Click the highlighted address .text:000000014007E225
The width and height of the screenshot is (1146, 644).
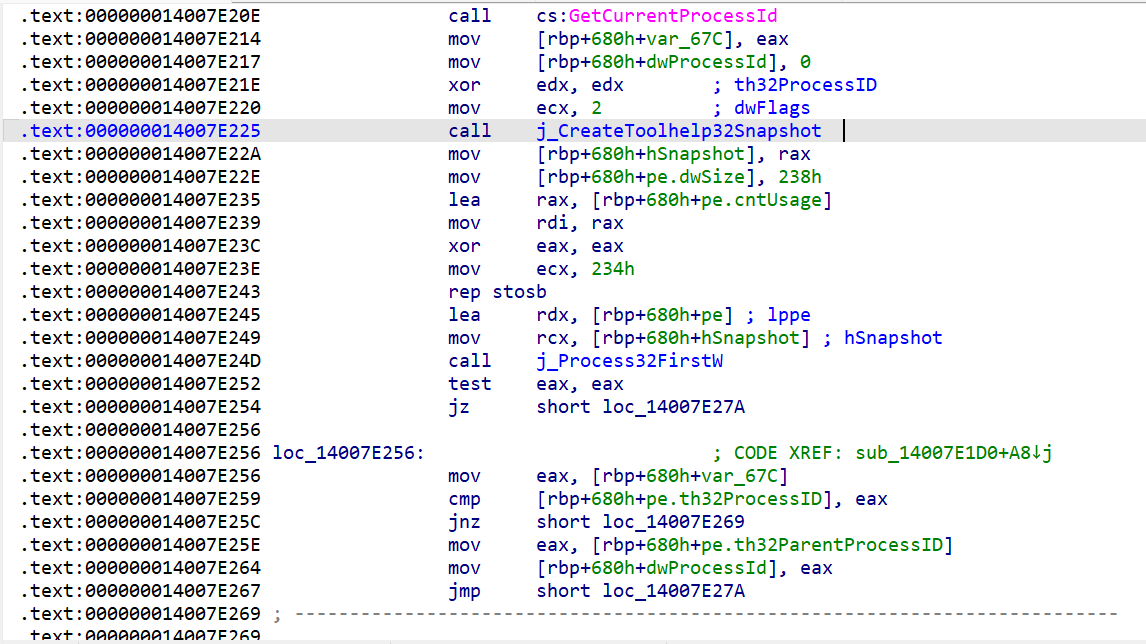point(140,131)
